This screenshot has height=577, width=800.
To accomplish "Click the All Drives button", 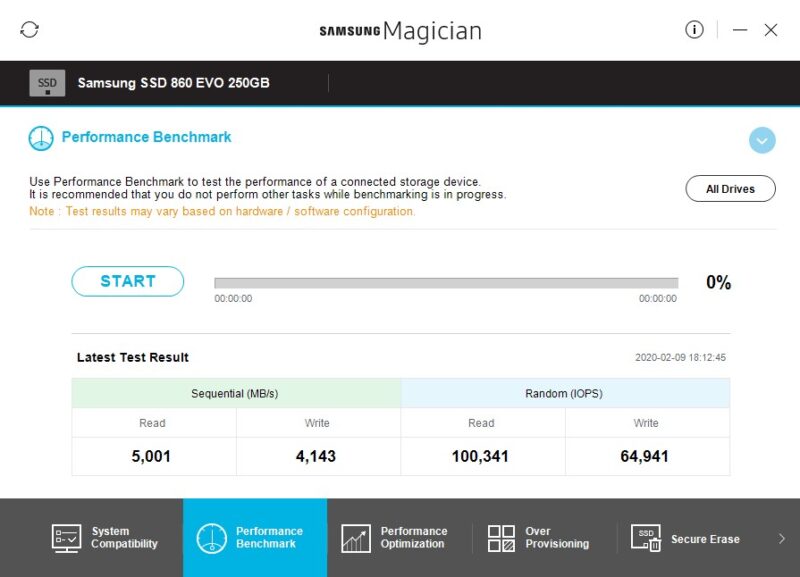I will tap(730, 188).
